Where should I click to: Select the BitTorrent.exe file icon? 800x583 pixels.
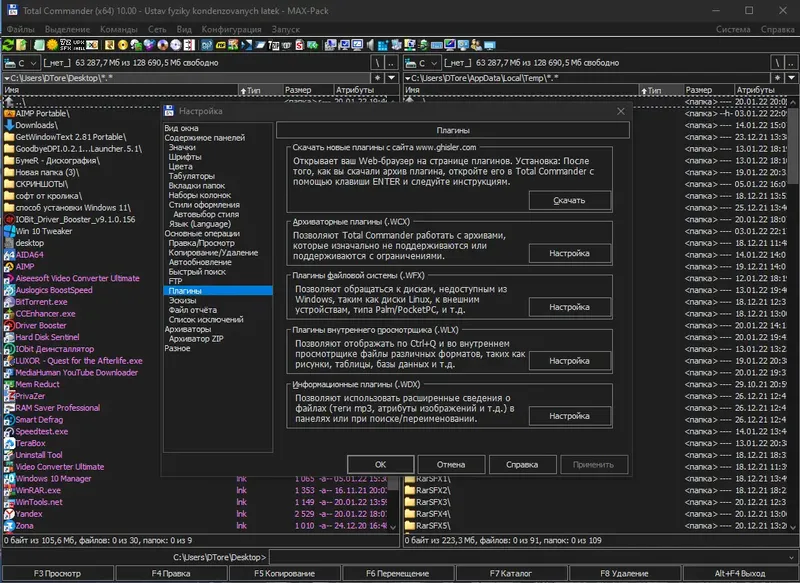pyautogui.click(x=9, y=302)
